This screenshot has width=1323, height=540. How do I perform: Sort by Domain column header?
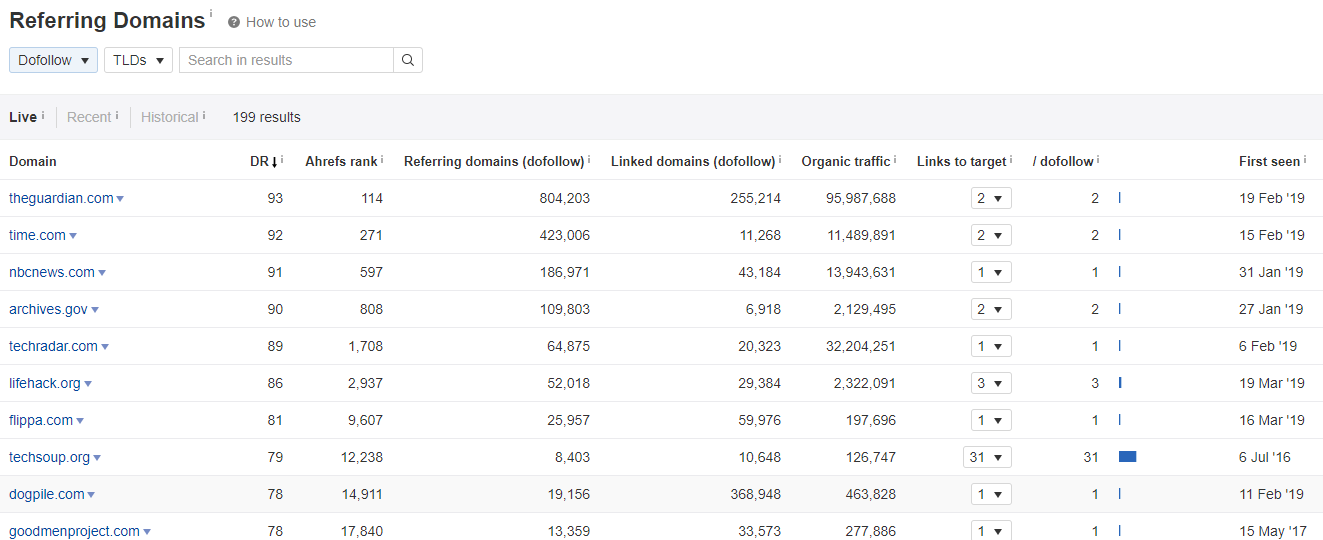pyautogui.click(x=33, y=161)
